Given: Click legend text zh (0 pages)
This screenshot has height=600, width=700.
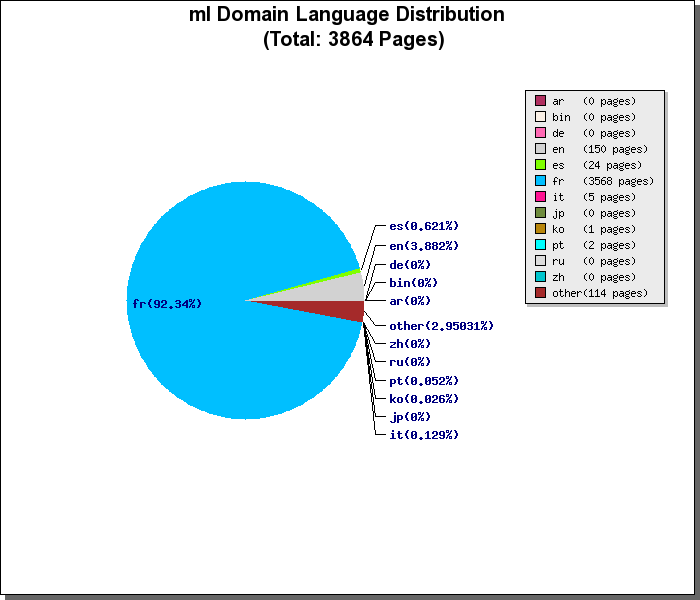Looking at the screenshot, I should [594, 278].
